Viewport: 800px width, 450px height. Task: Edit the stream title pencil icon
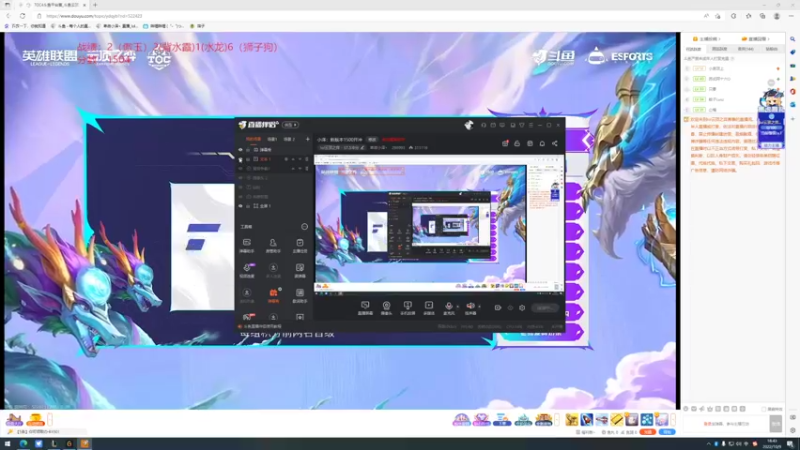[x=363, y=147]
